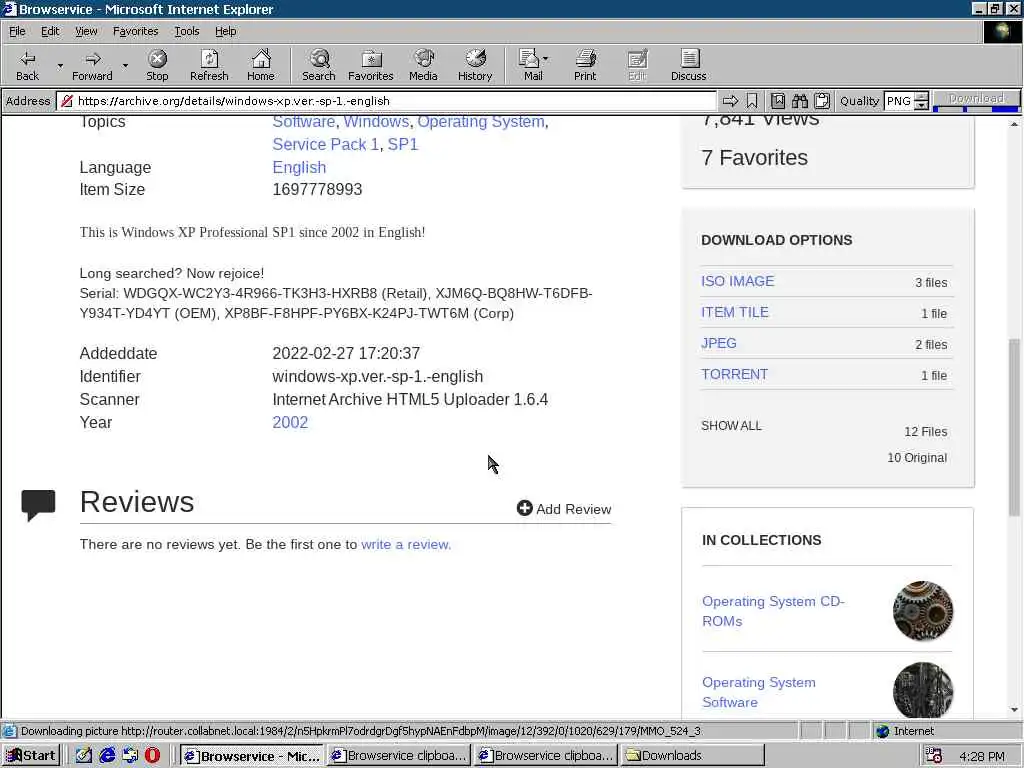Click the Discuss toolbar button

pos(688,65)
